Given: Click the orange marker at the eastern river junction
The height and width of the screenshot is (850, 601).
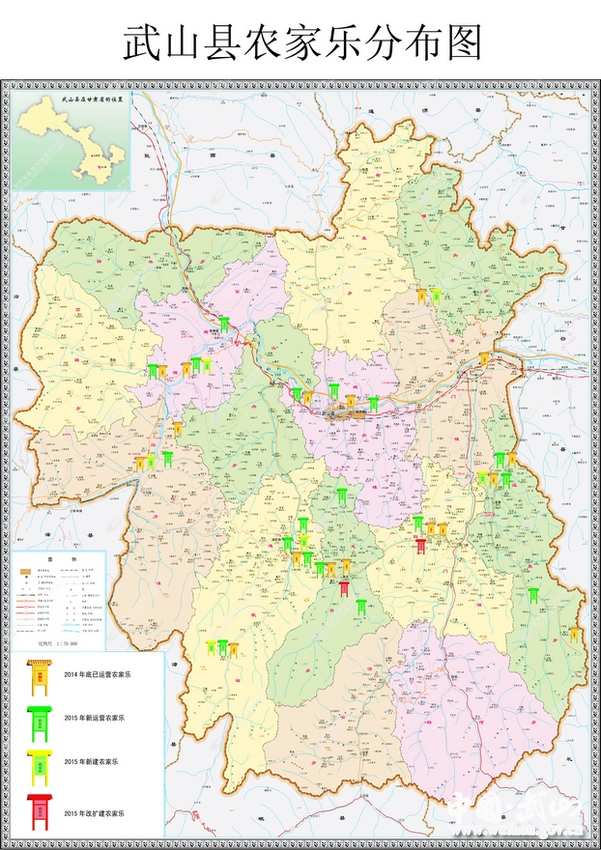Looking at the screenshot, I should pos(484,358).
